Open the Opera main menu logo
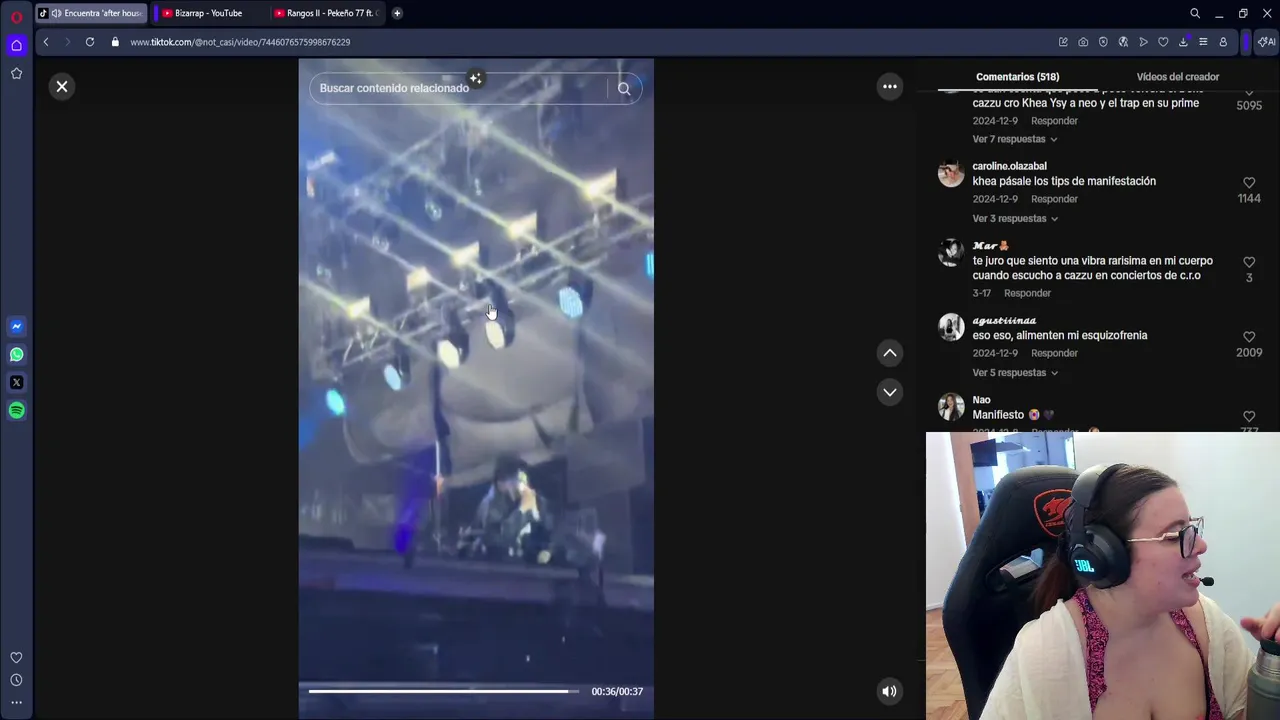The width and height of the screenshot is (1280, 720). coord(16,17)
